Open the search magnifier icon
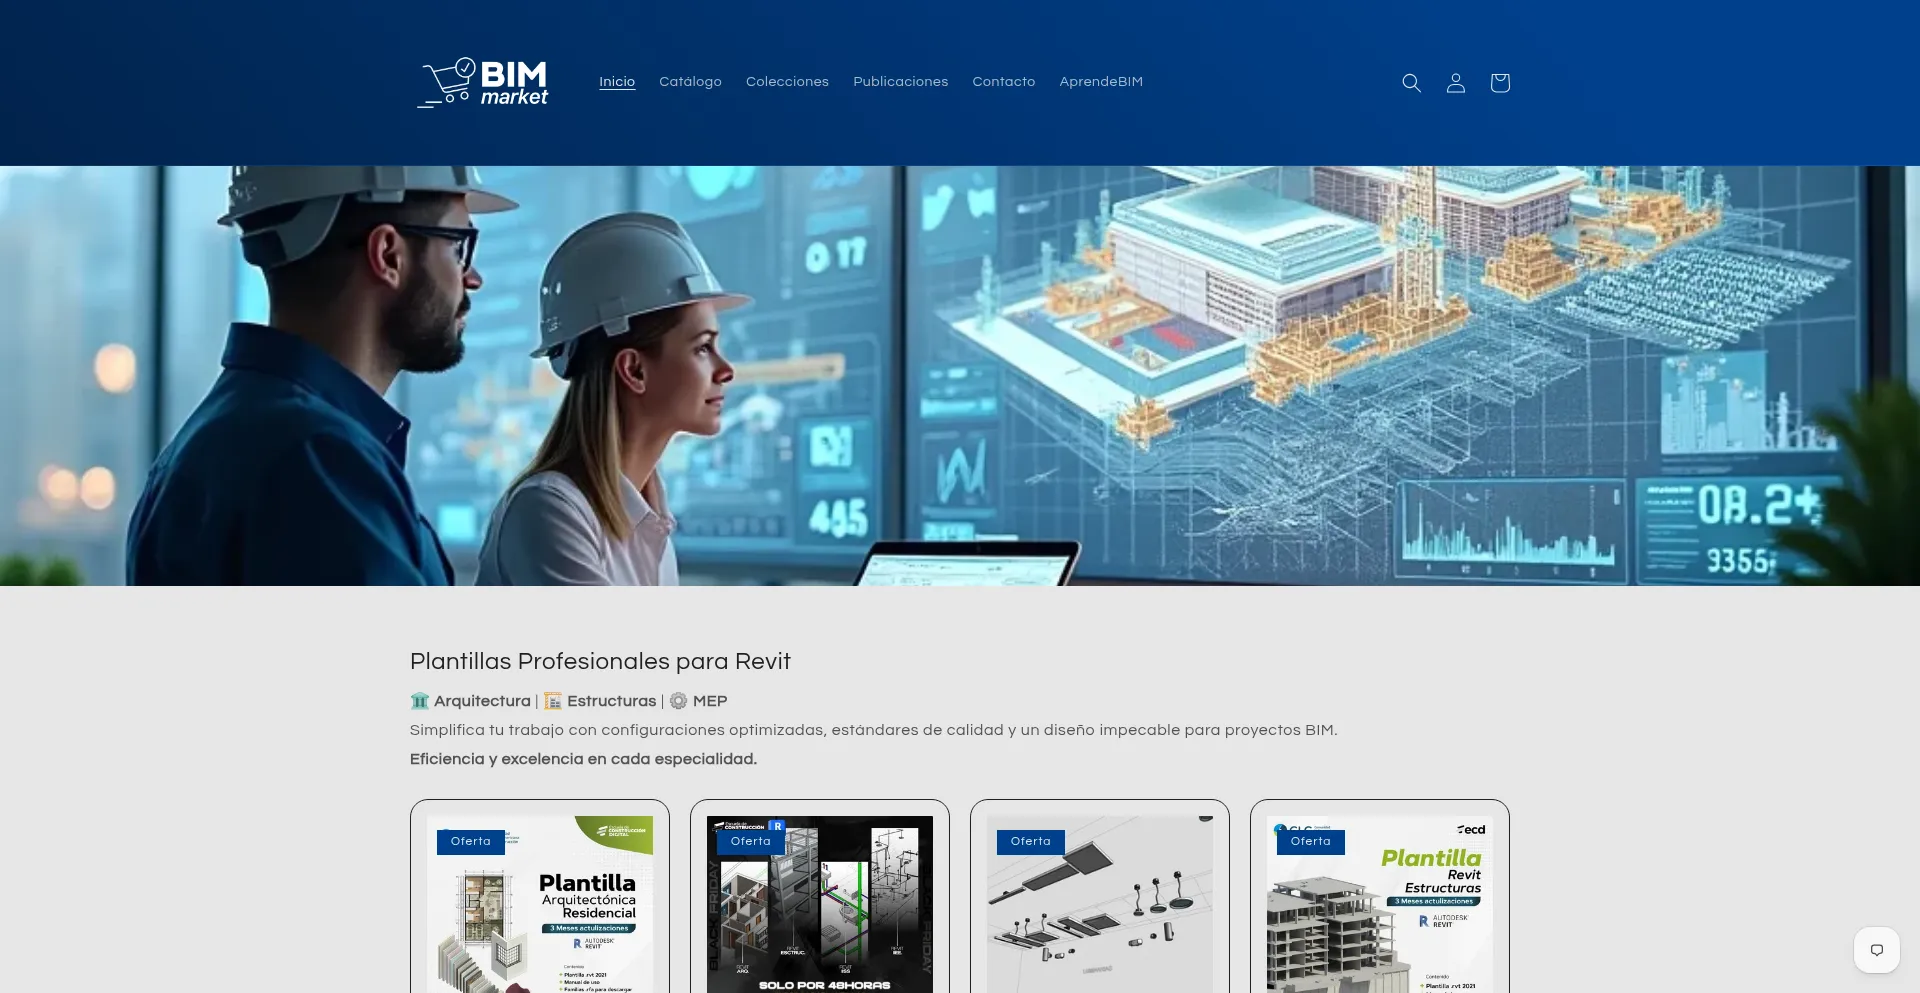Screen dimensions: 1920x993 tap(1411, 83)
